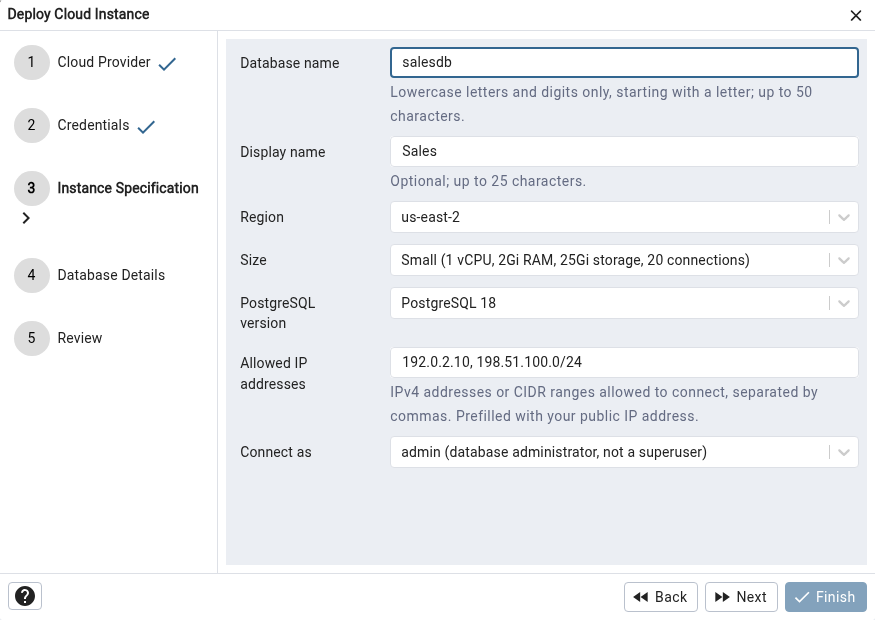Click the Allowed IP addresses label
This screenshot has height=620, width=875.
[x=273, y=373]
